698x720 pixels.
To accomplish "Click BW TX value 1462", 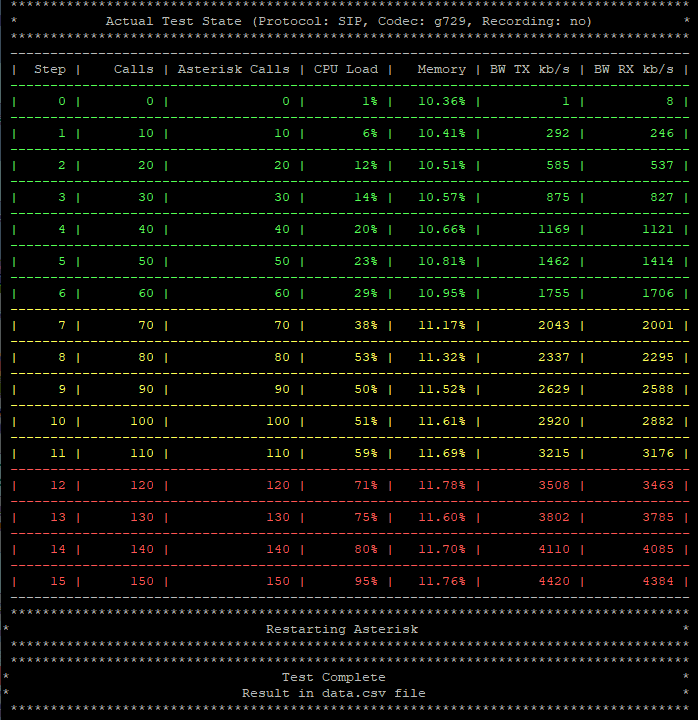I will [554, 261].
